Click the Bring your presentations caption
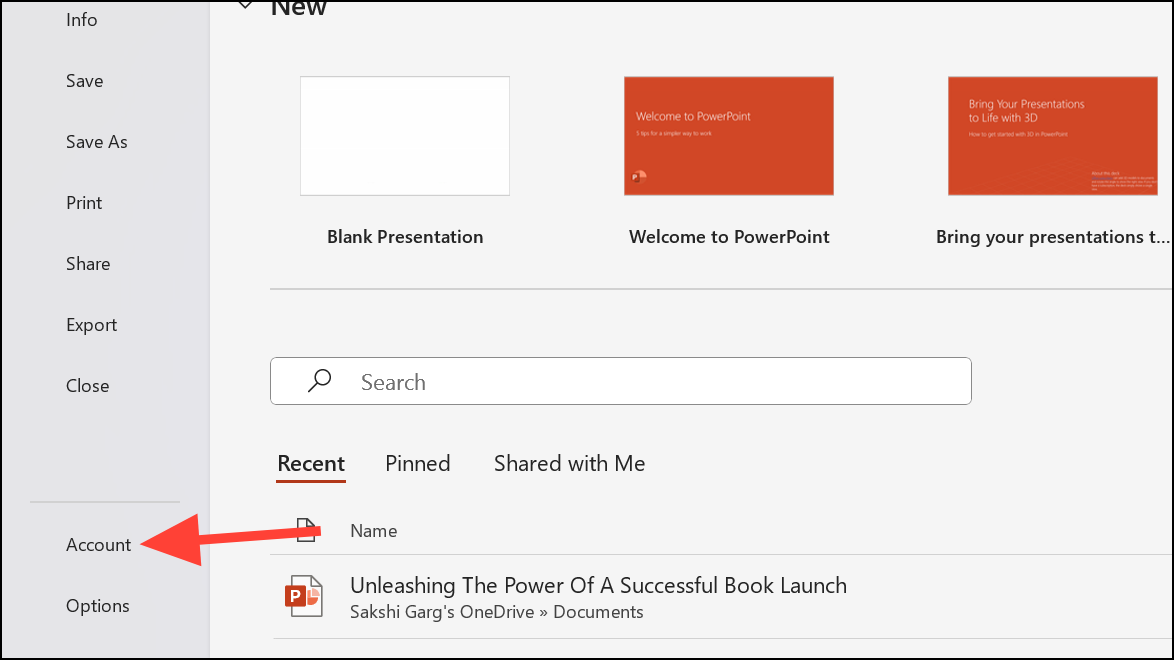Viewport: 1174px width, 660px height. (1052, 237)
